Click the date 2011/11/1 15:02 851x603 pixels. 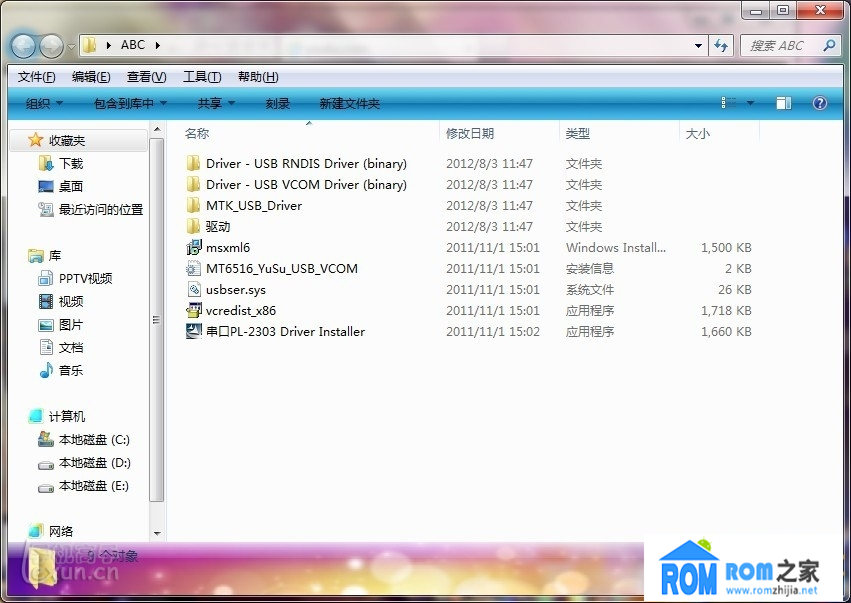point(493,331)
